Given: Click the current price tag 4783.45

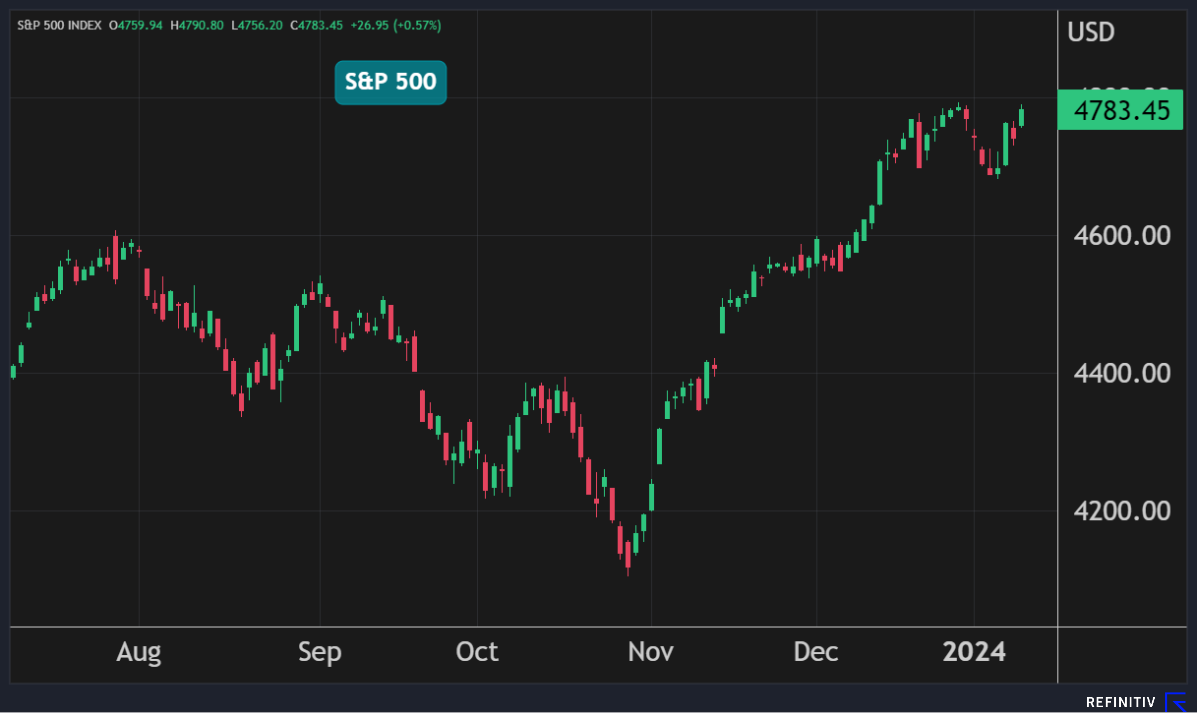Looking at the screenshot, I should [x=1120, y=110].
